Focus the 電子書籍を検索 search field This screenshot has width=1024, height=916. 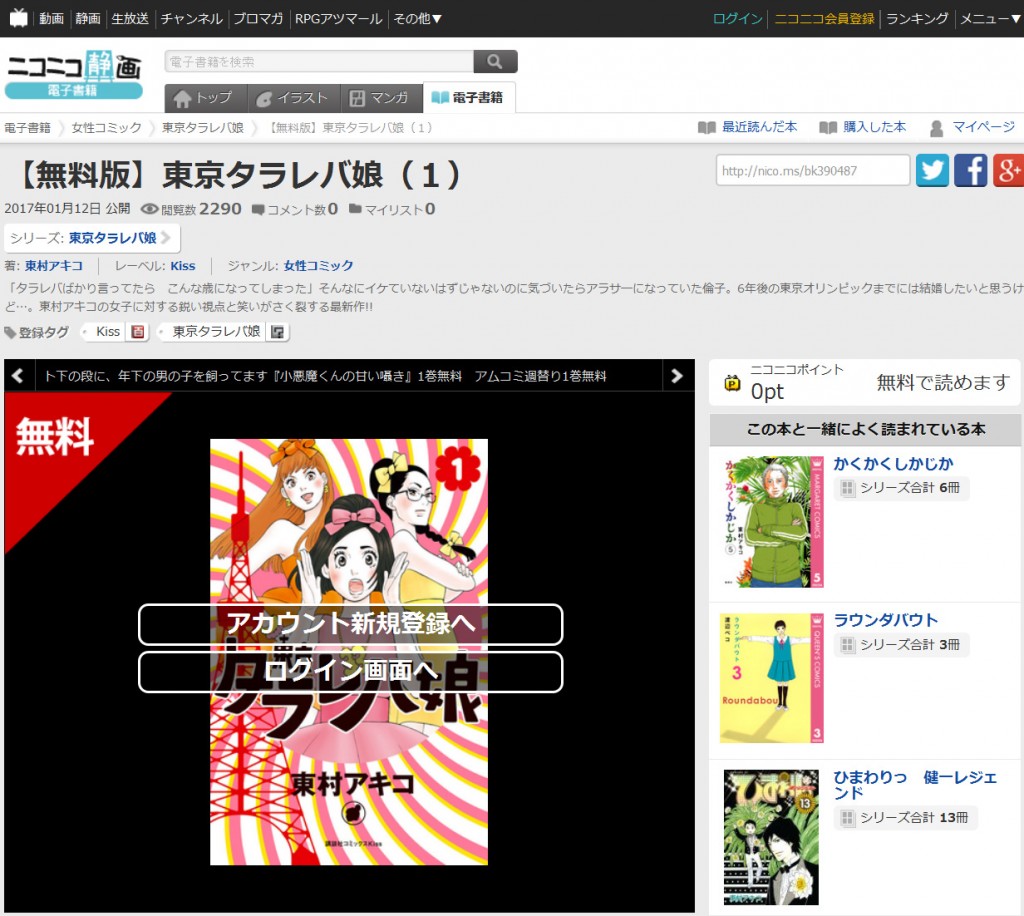pyautogui.click(x=319, y=61)
